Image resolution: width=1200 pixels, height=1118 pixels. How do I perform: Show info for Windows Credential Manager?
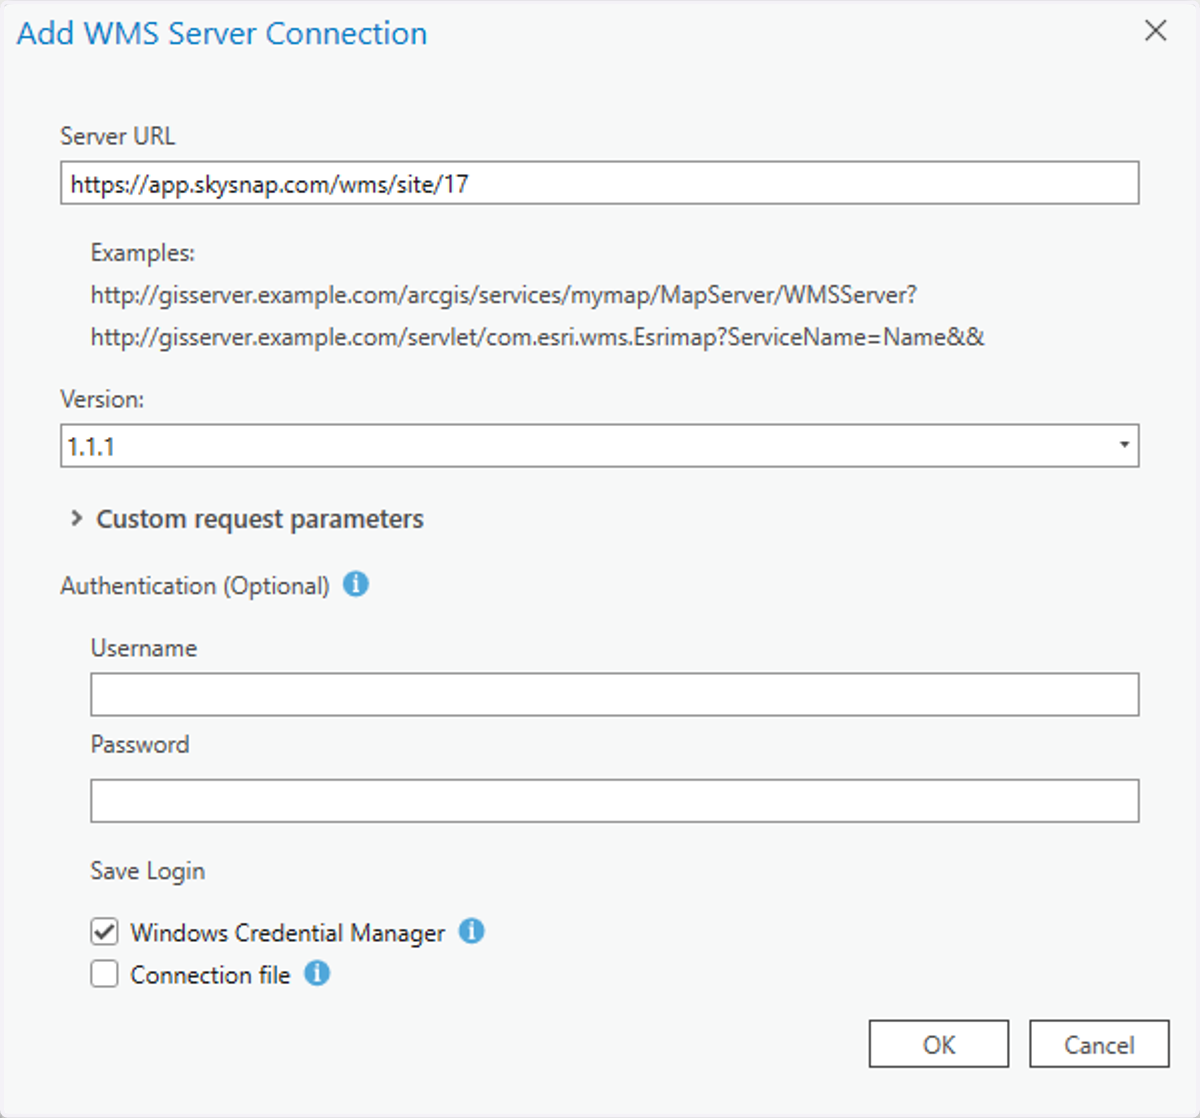point(472,931)
